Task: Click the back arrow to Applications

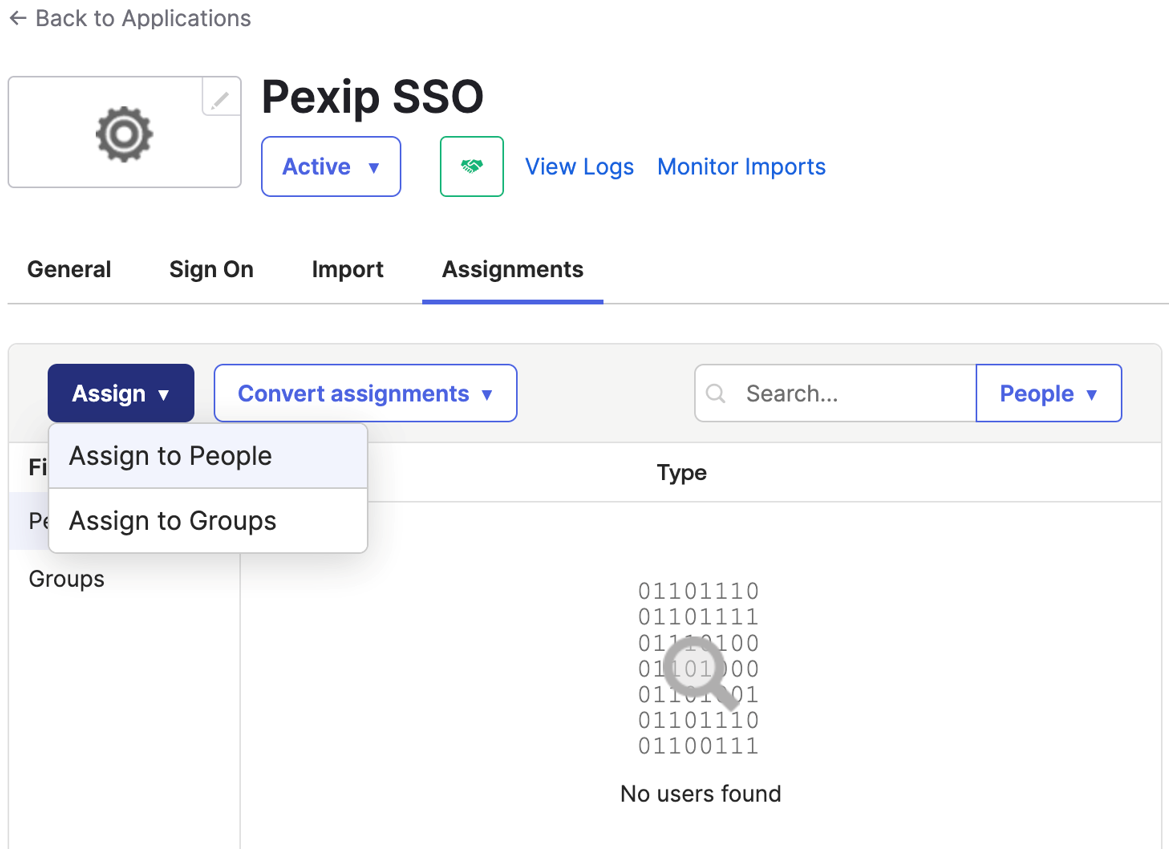Action: point(18,19)
